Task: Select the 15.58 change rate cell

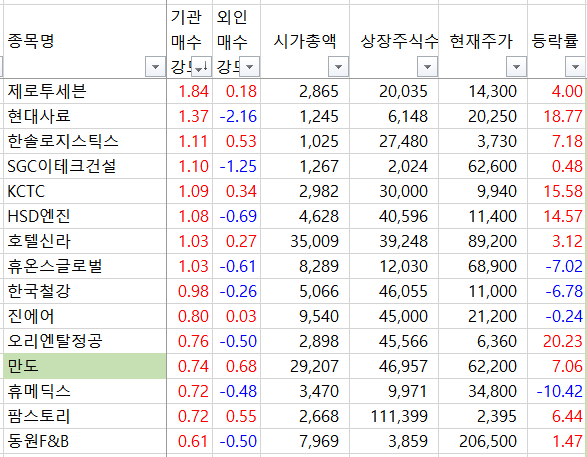Action: click(557, 191)
